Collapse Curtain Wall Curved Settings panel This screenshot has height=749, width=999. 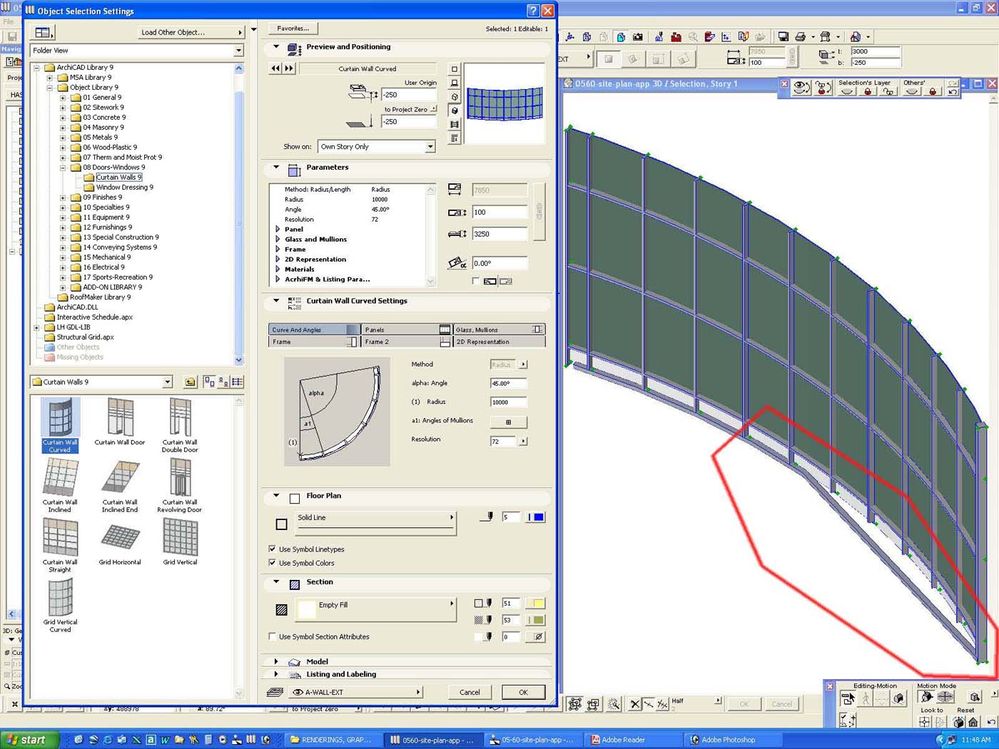coord(276,301)
